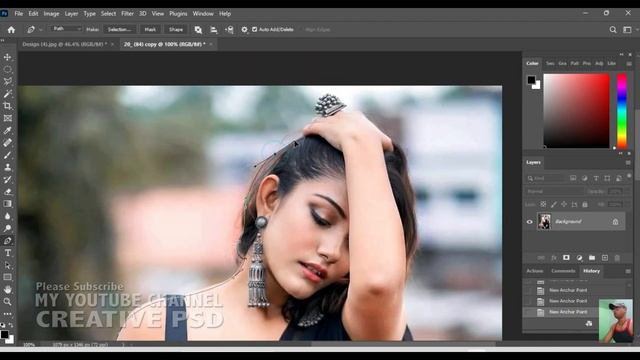Viewport: 640px width, 360px height.
Task: Create a new layer icon
Action: tap(605, 258)
